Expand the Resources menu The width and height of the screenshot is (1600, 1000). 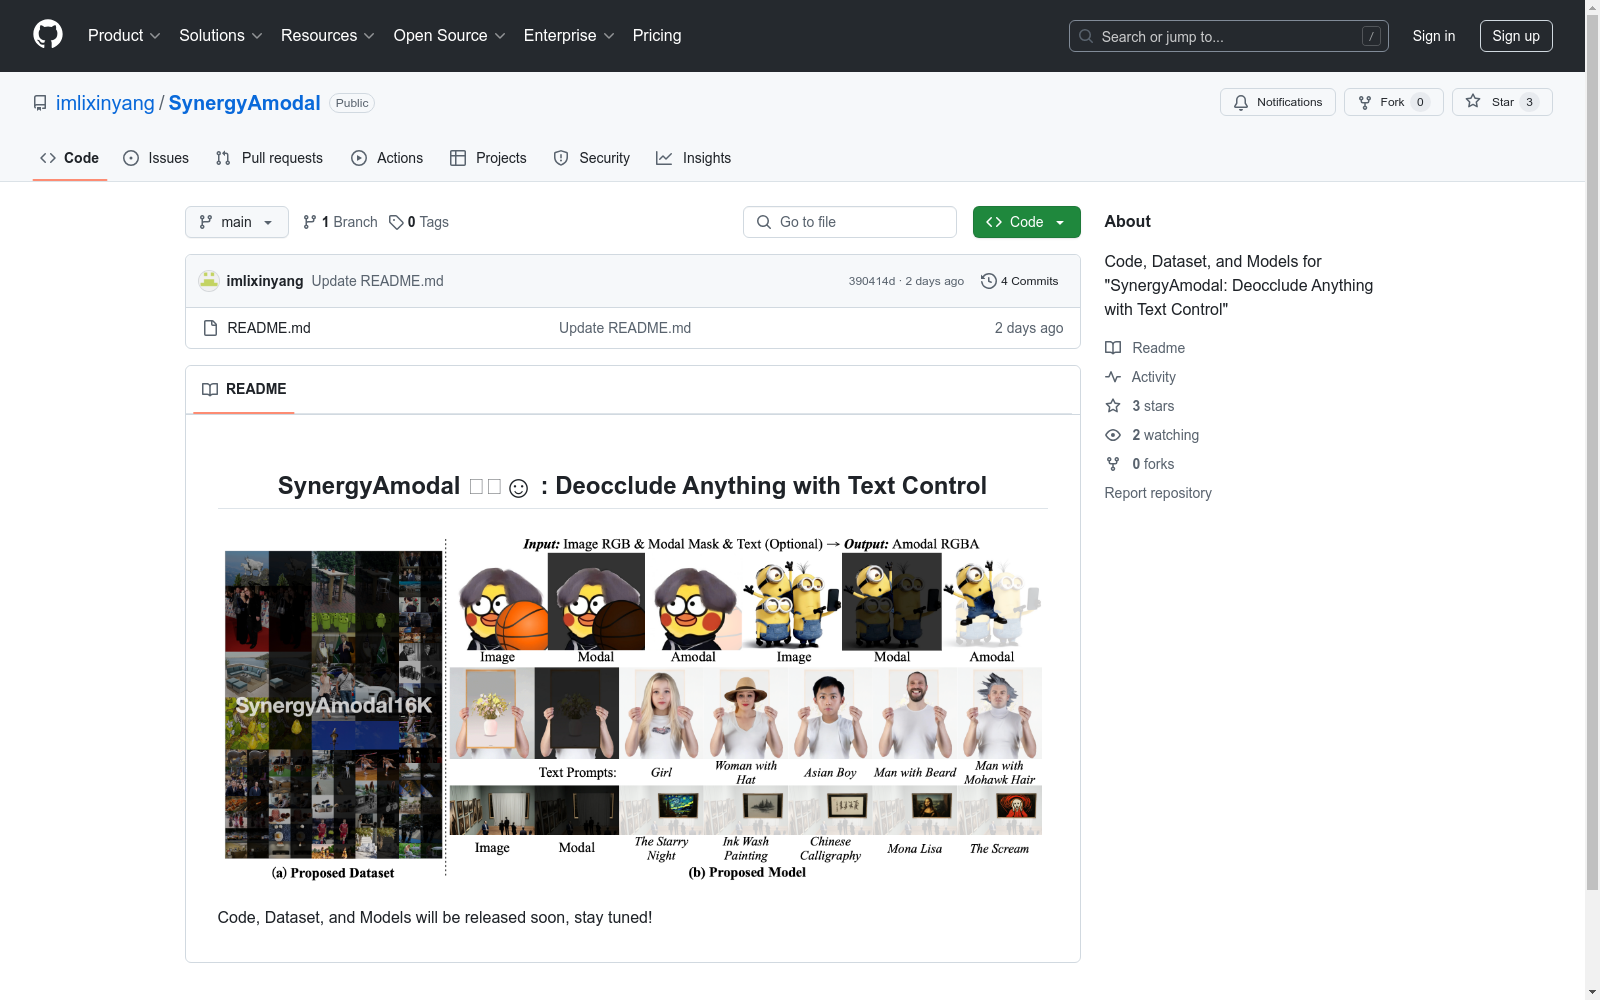tap(328, 36)
